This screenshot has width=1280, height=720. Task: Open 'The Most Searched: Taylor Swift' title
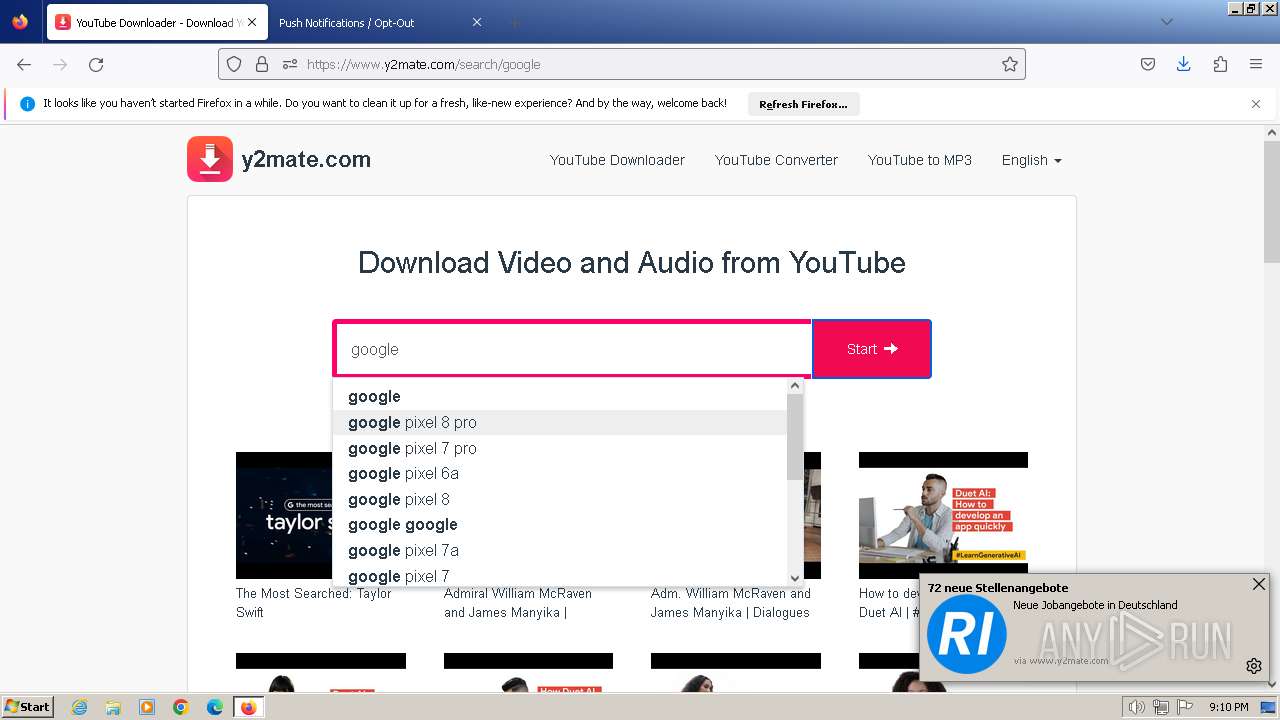click(314, 603)
